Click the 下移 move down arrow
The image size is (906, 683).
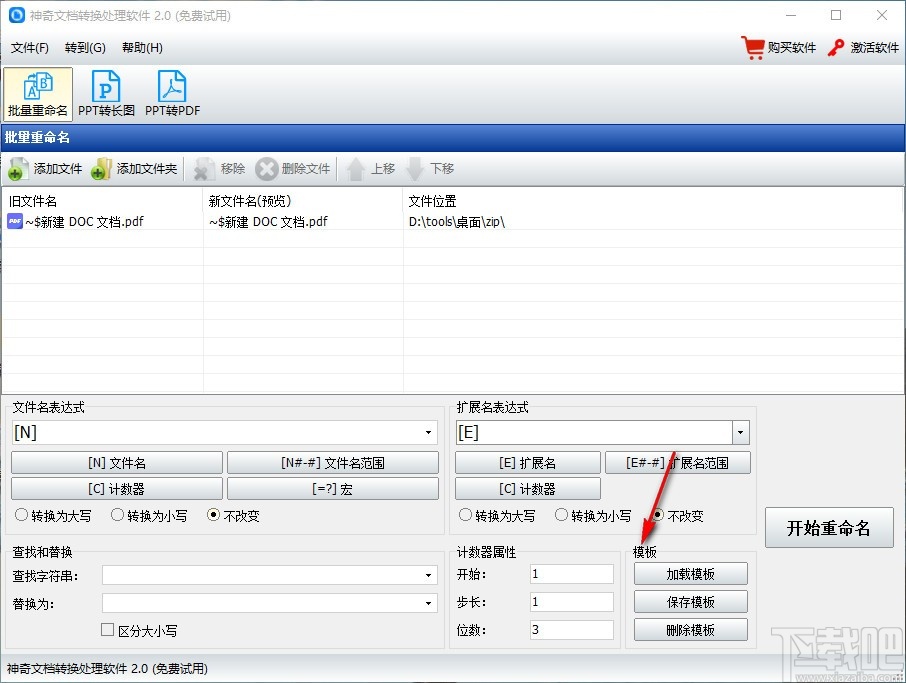point(415,169)
